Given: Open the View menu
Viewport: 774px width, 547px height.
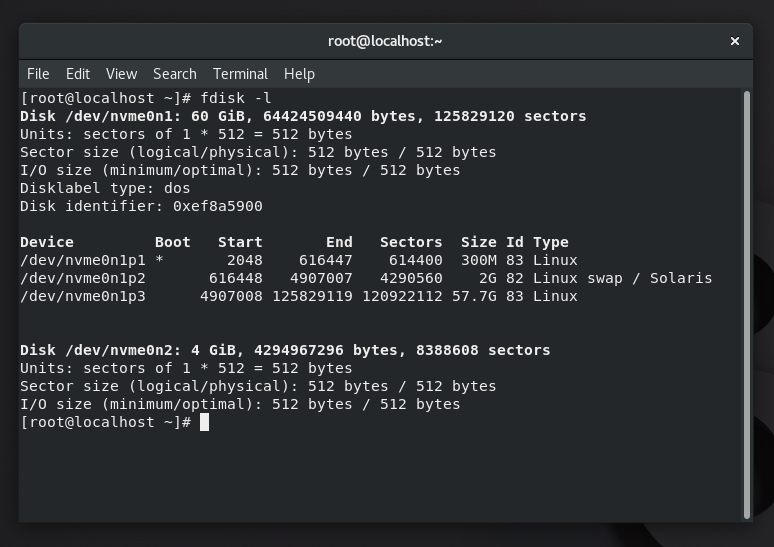Looking at the screenshot, I should [121, 74].
